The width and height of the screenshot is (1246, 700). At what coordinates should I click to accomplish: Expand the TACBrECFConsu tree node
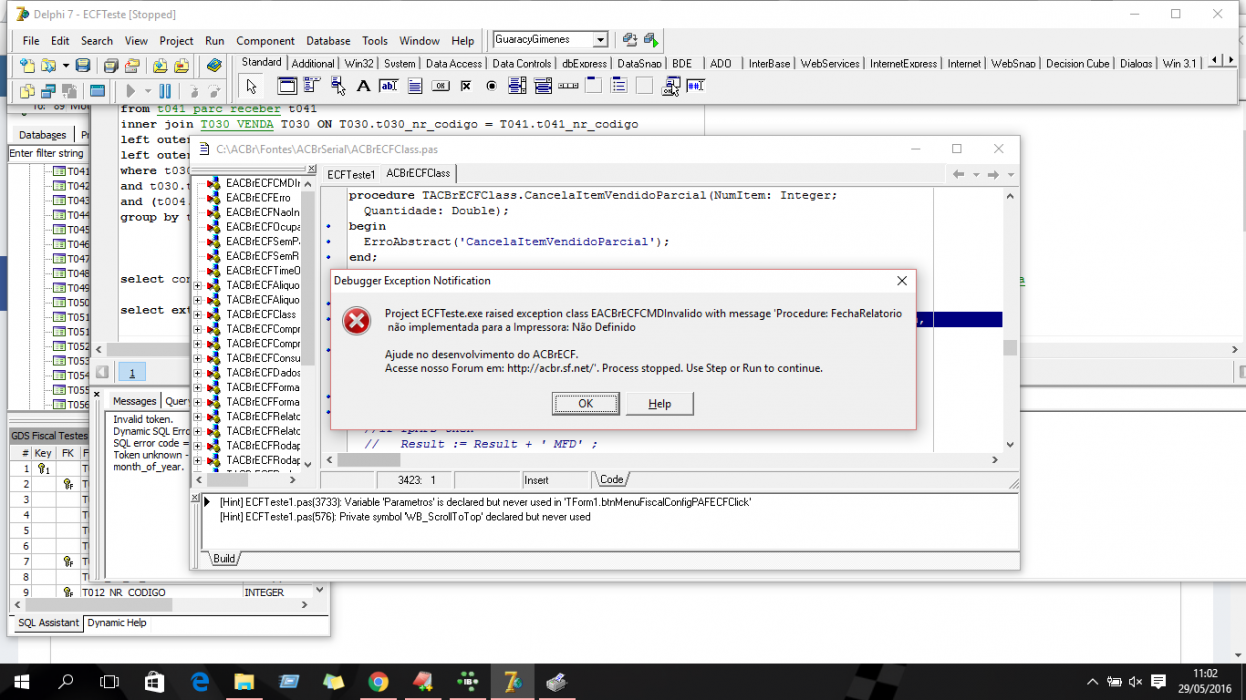(x=197, y=358)
